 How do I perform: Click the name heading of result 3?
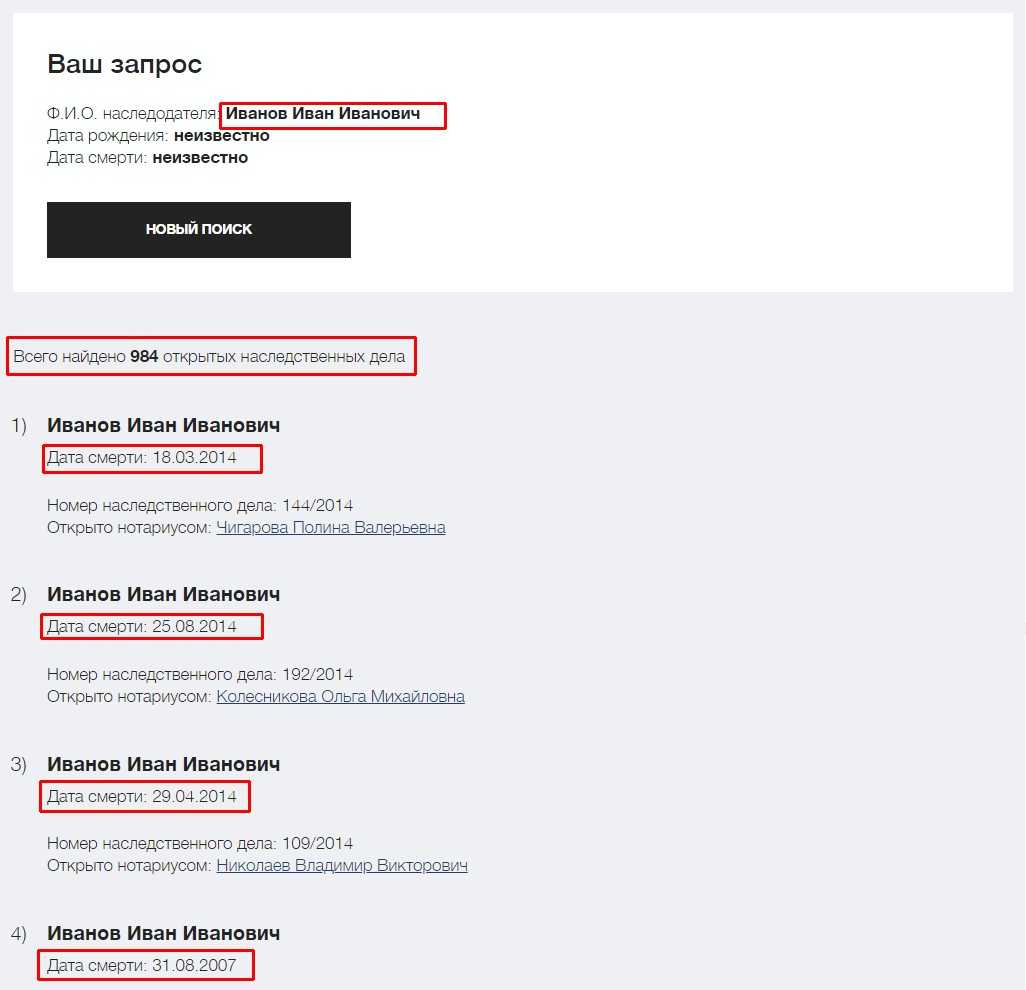(163, 764)
